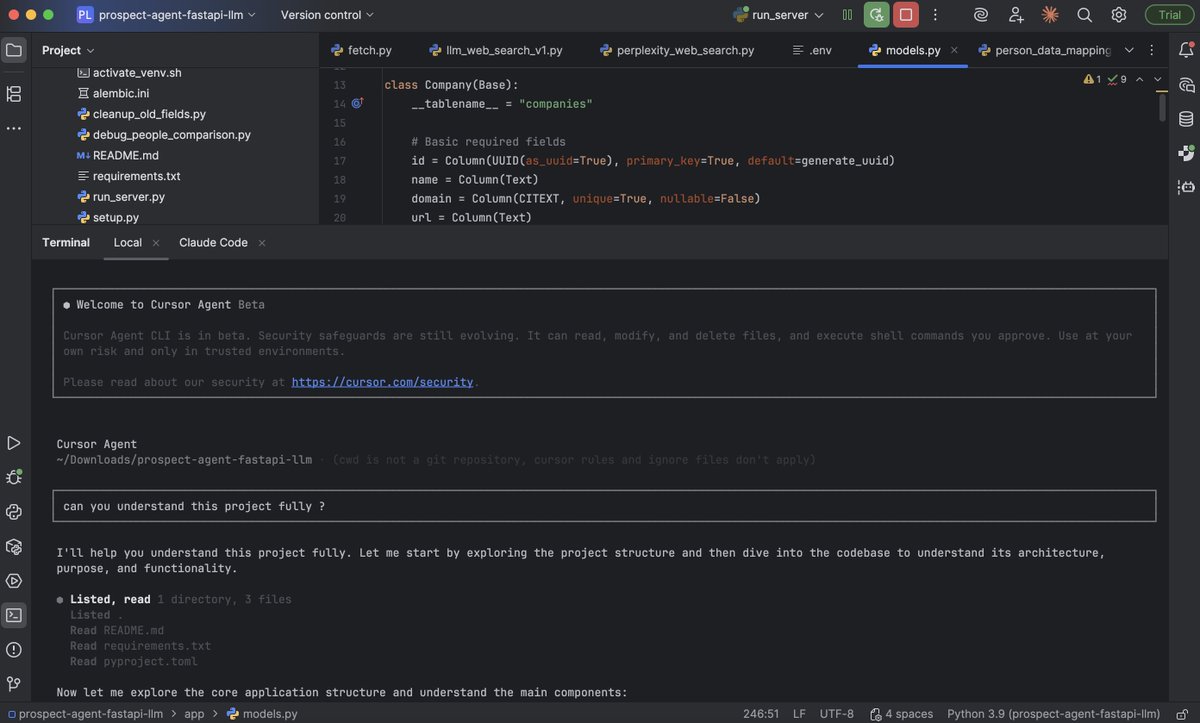Click the Trial license button
The width and height of the screenshot is (1200, 723).
tap(1169, 15)
